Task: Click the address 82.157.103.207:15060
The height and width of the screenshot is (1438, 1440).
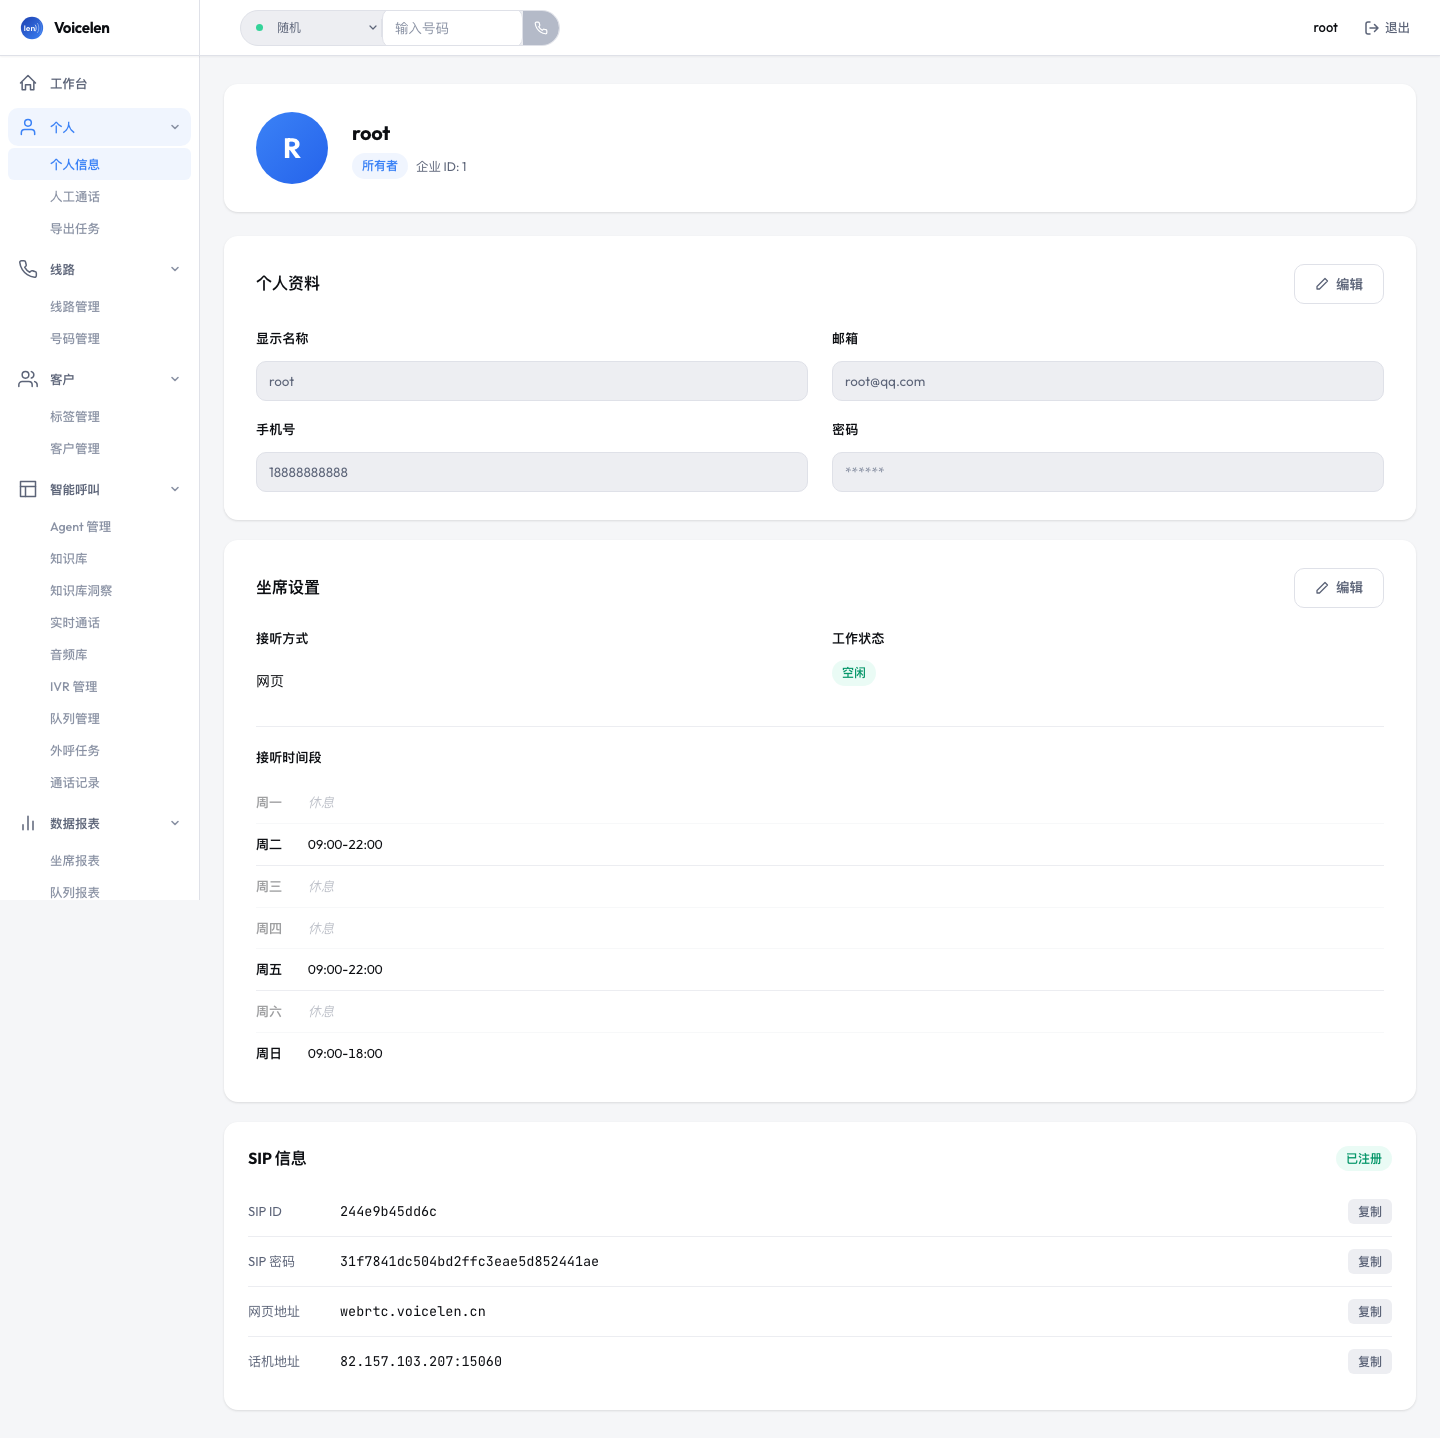Action: [x=421, y=1362]
